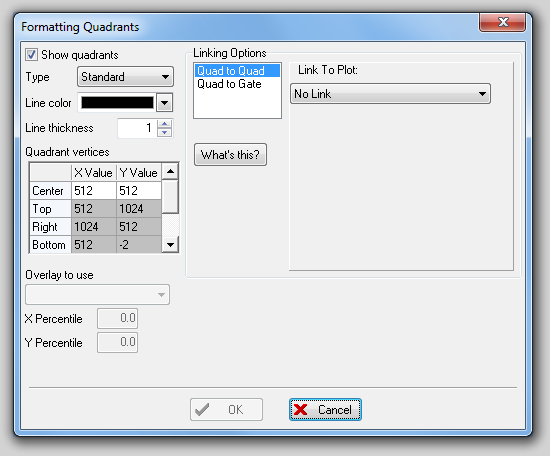Click the Cancel button
The height and width of the screenshot is (456, 550).
pyautogui.click(x=325, y=409)
